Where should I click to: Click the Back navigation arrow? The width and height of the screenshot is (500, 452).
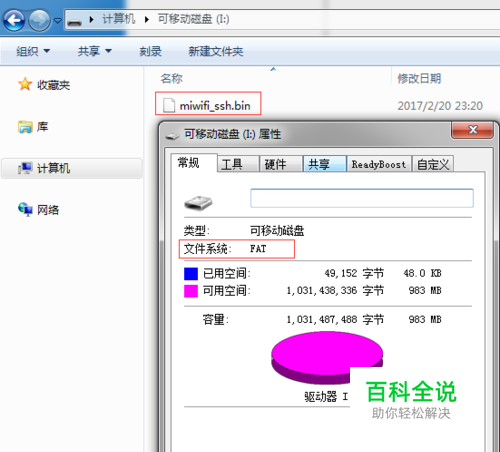tap(14, 20)
